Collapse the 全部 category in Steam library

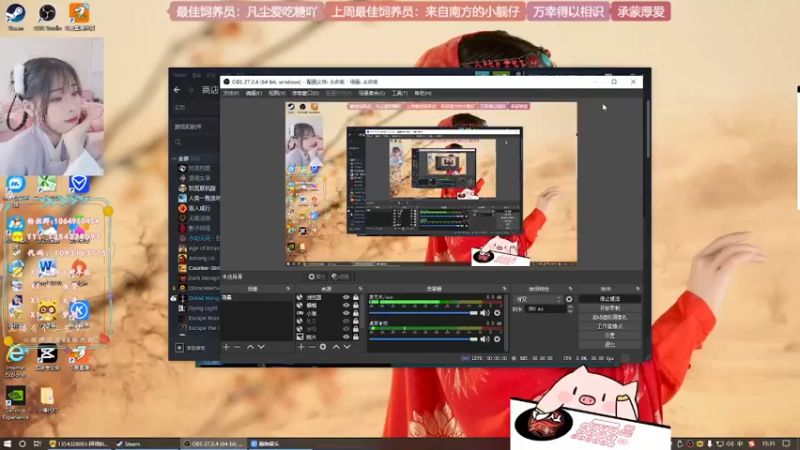(174, 159)
